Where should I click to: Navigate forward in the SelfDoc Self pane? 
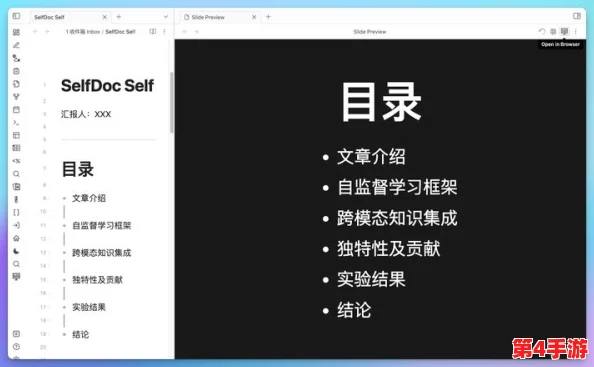tap(47, 31)
